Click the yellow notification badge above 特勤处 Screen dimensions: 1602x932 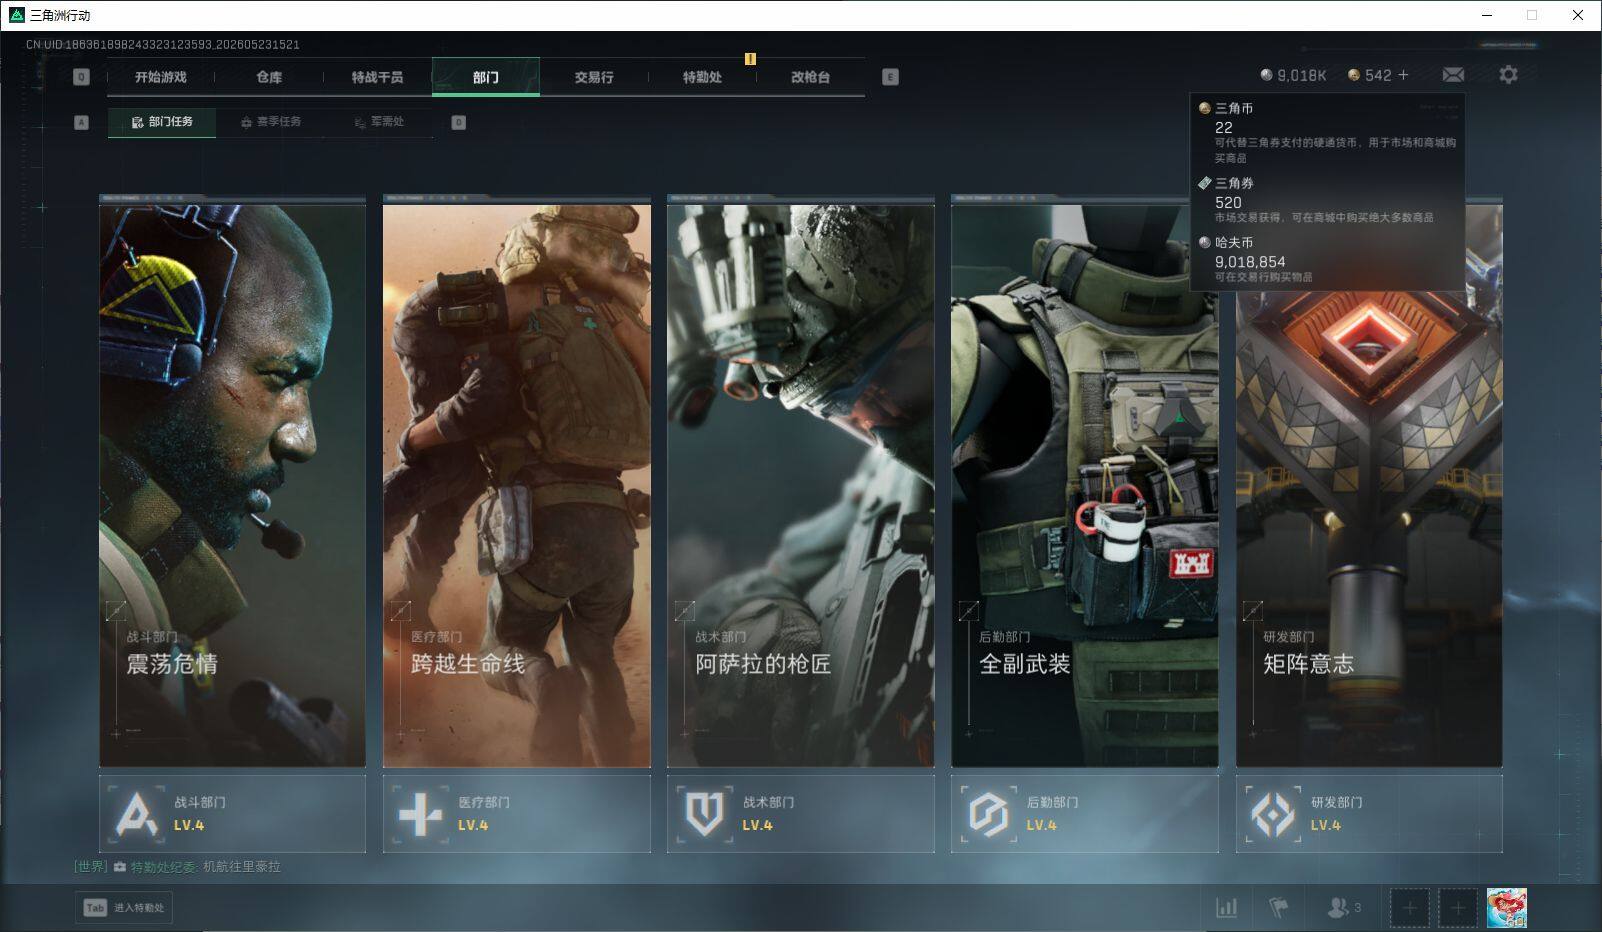pyautogui.click(x=750, y=59)
